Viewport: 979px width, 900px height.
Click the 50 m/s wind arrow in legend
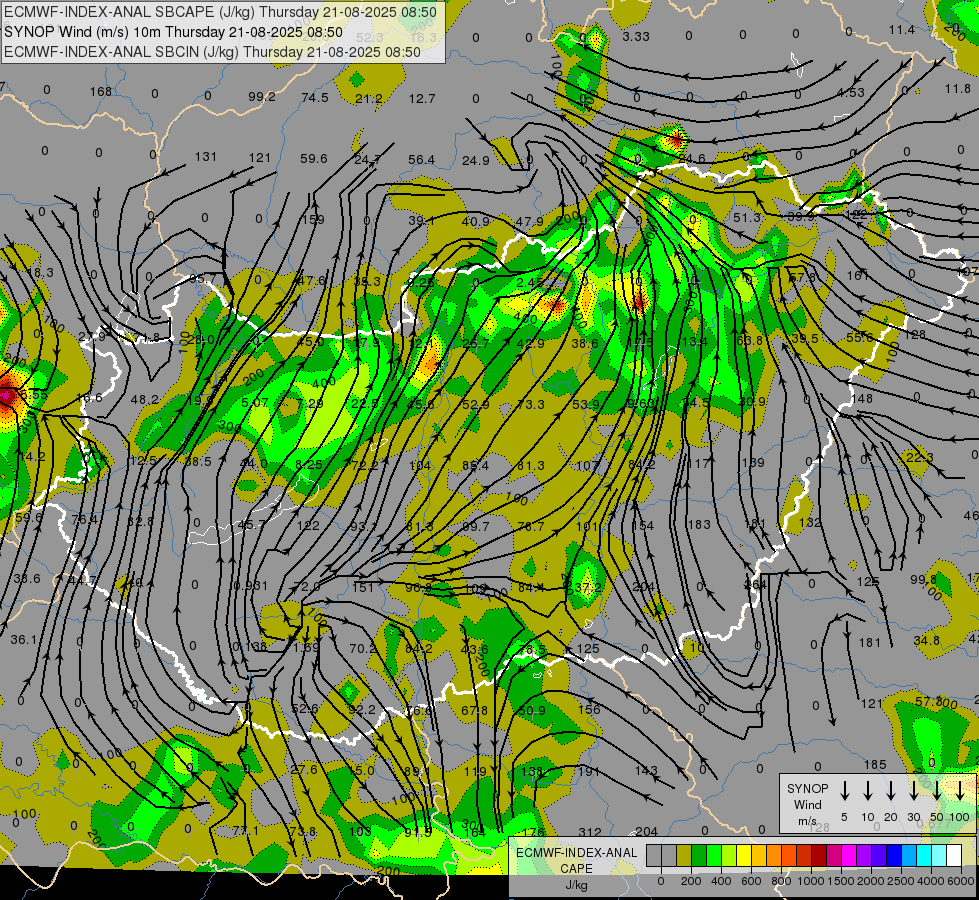pos(937,791)
